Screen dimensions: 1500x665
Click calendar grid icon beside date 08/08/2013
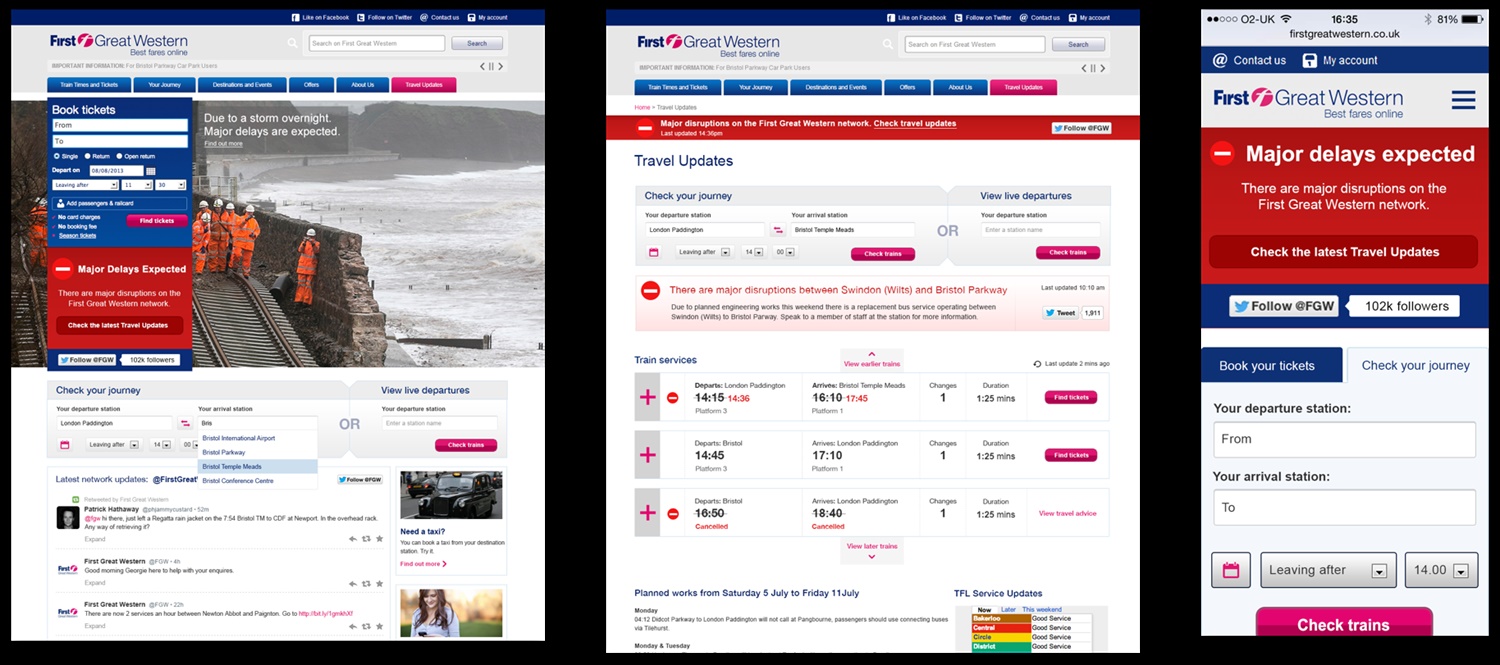pos(151,171)
